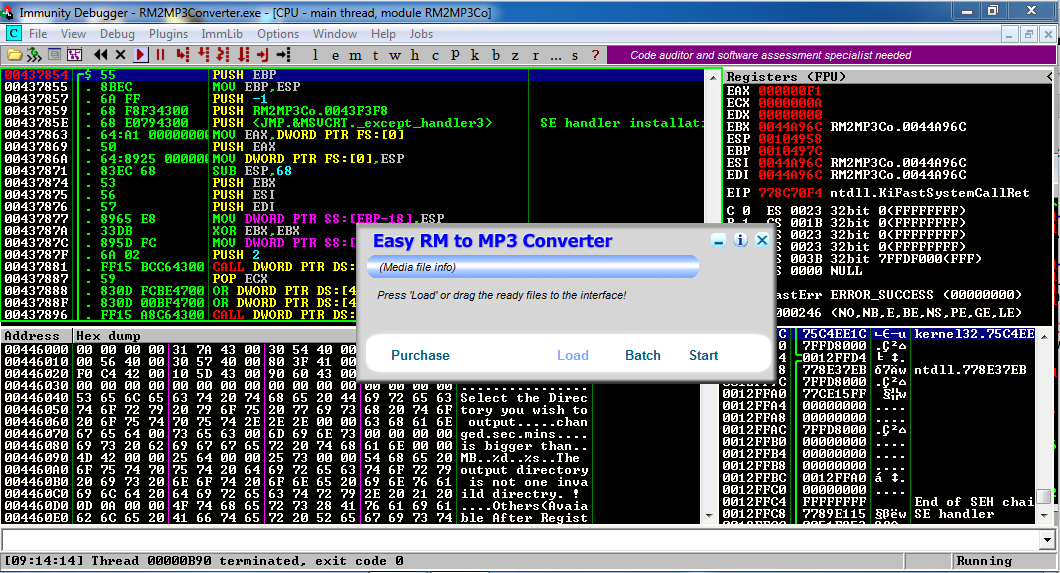
Task: Click the 'z' toolbar button
Action: tap(515, 55)
